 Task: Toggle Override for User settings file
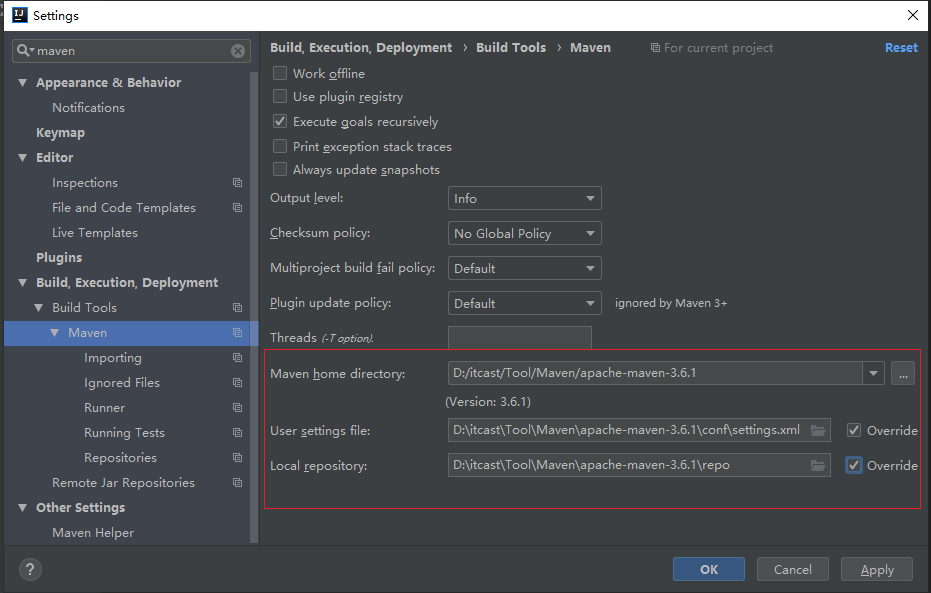click(x=854, y=431)
